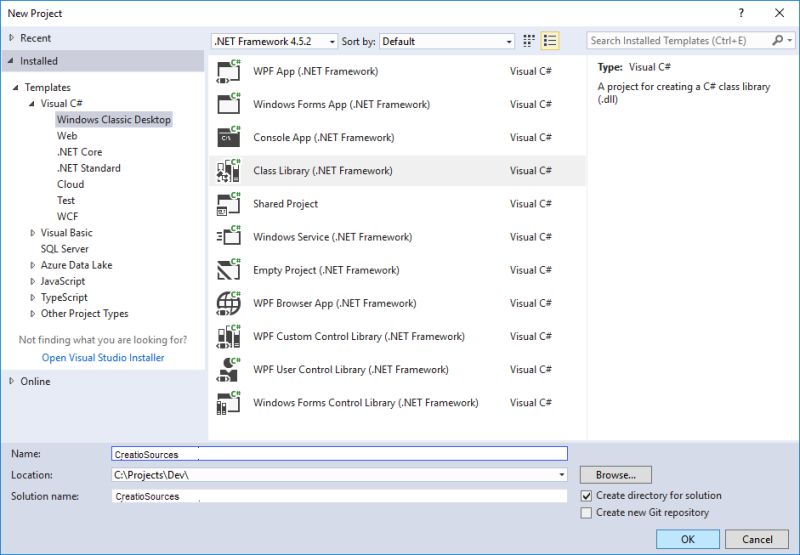The width and height of the screenshot is (800, 555).
Task: Select WPF Browser App template name
Action: 335,304
